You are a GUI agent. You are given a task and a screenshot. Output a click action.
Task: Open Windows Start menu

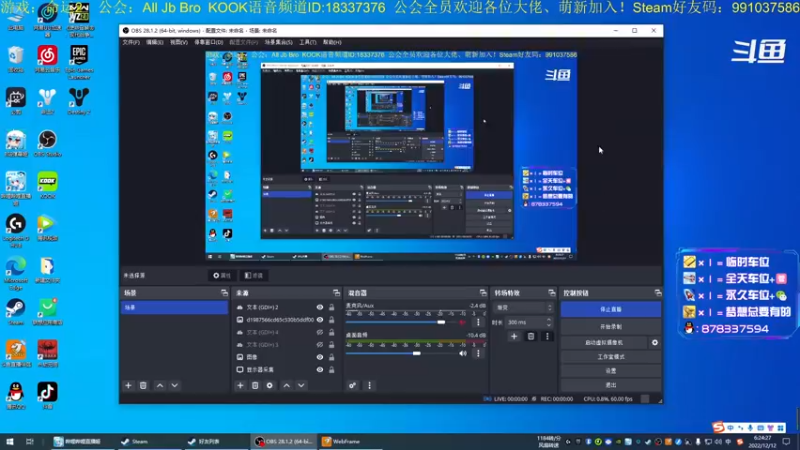10,441
